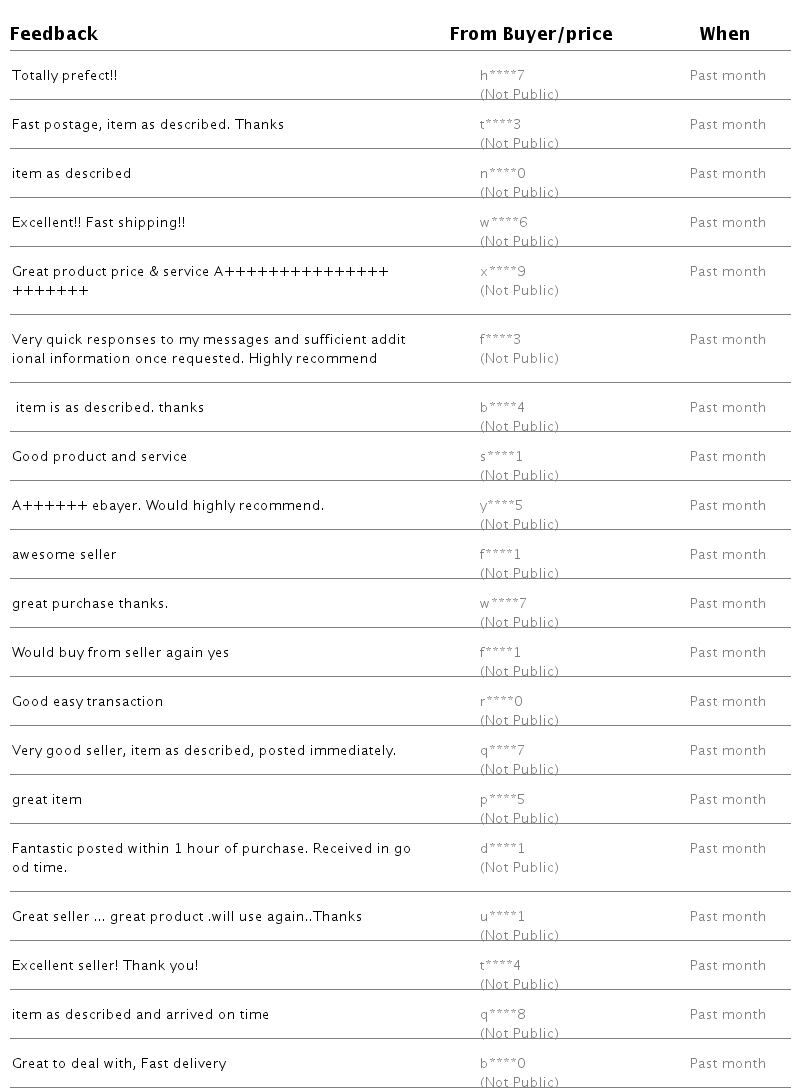Click 'Excellent seller! Thank you!' feedback comment
This screenshot has height=1088, width=800.
click(105, 965)
